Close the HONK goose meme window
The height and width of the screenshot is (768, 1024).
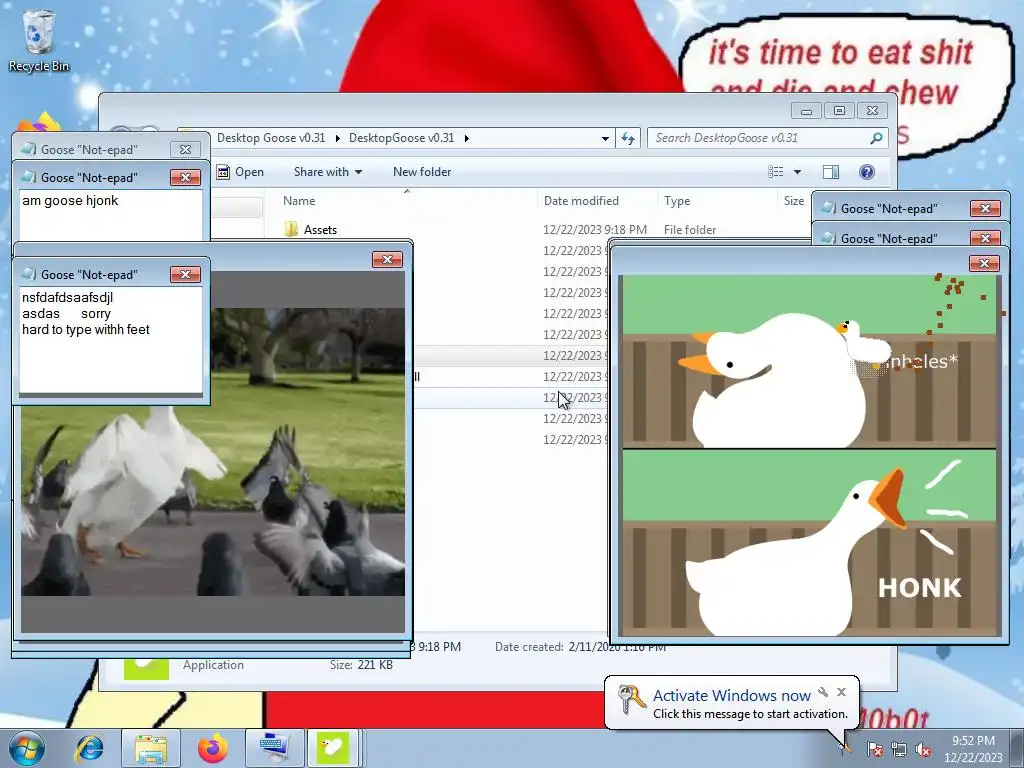985,263
